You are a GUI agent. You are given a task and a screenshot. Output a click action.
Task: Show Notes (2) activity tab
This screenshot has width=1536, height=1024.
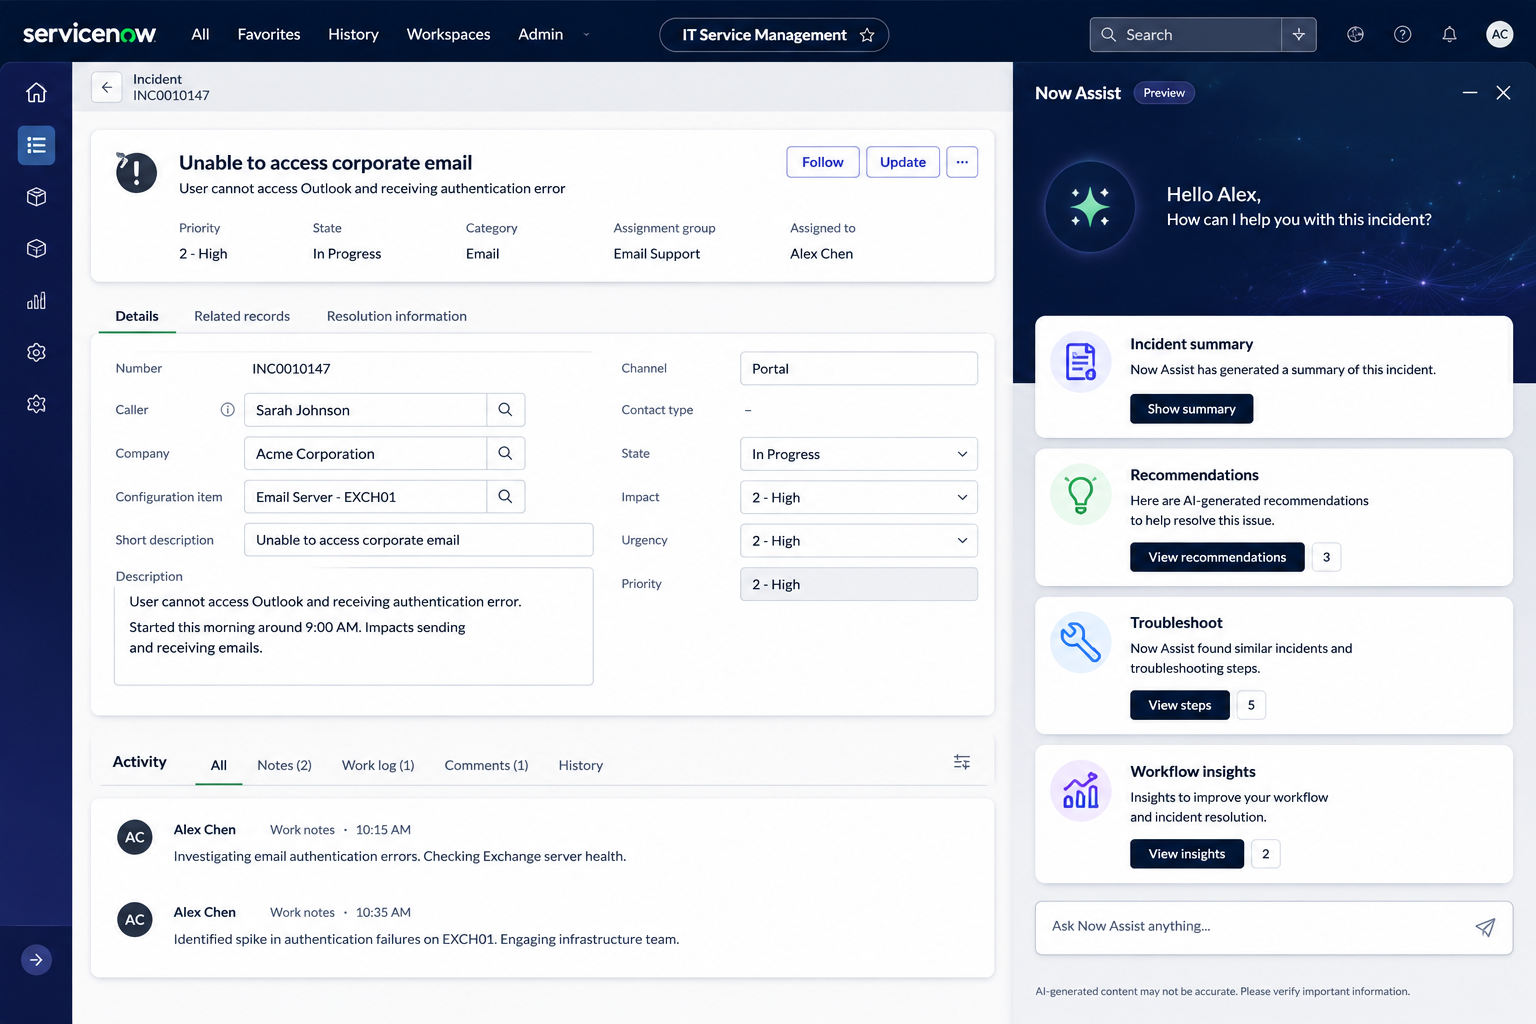tap(284, 765)
